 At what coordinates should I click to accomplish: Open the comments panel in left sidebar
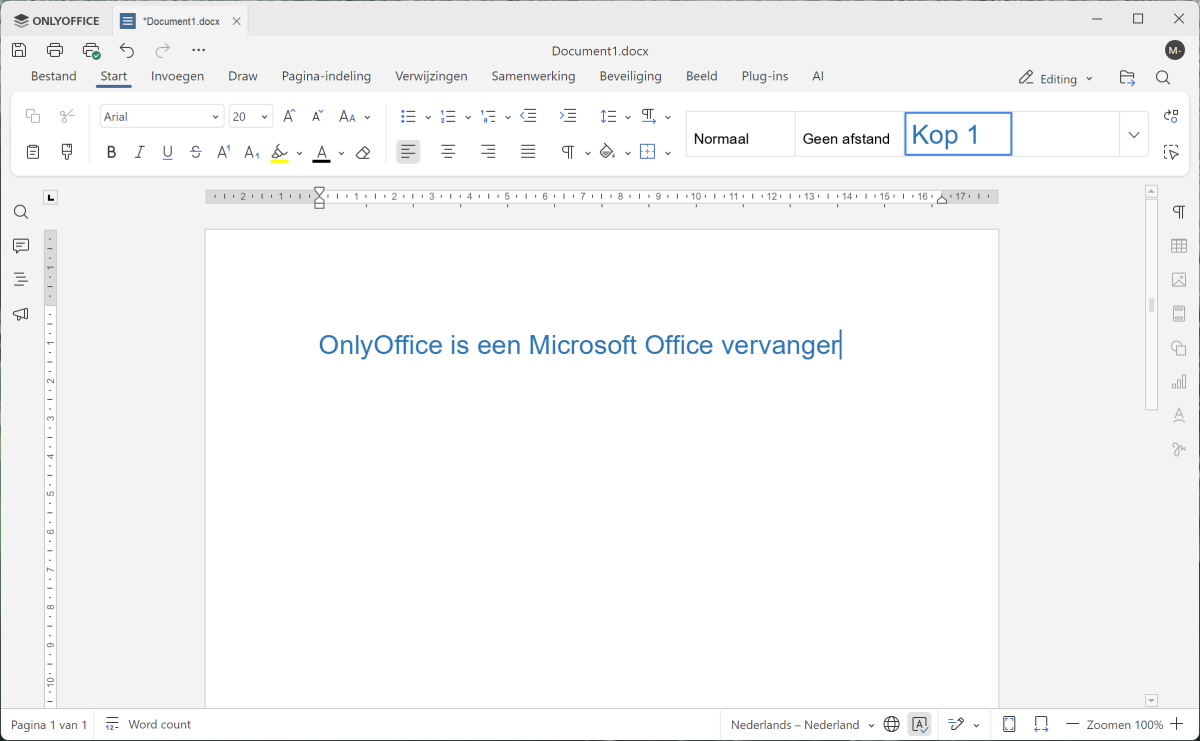coord(21,246)
